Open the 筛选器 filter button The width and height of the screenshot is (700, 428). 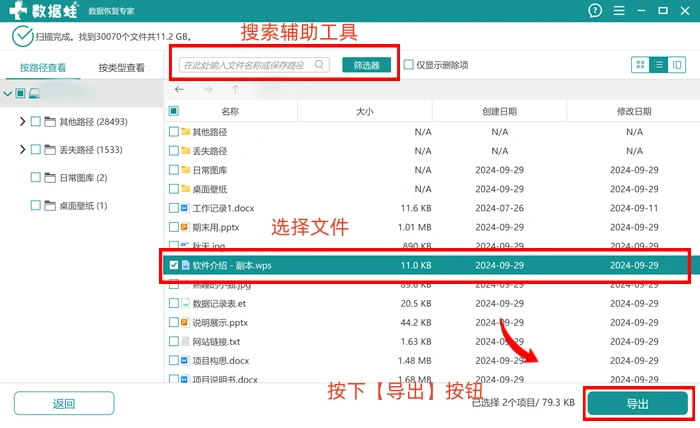coord(367,65)
